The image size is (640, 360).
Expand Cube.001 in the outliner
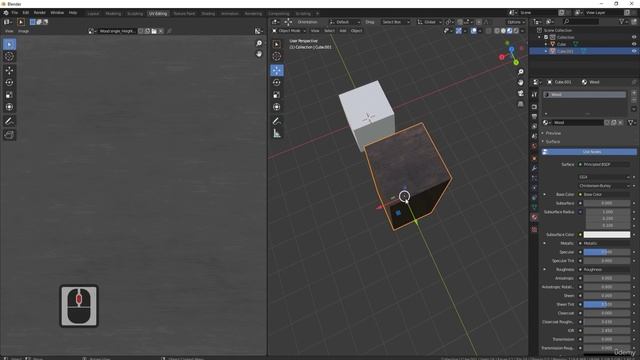point(546,51)
